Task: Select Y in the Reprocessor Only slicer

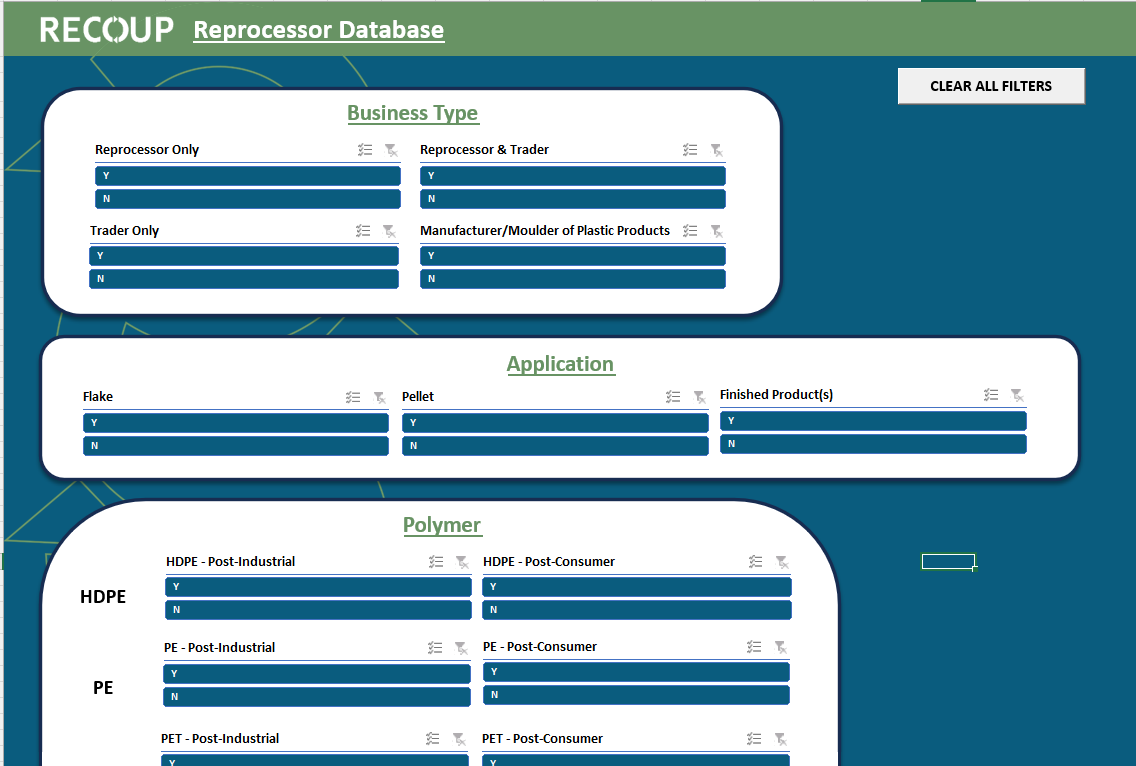Action: coord(247,175)
